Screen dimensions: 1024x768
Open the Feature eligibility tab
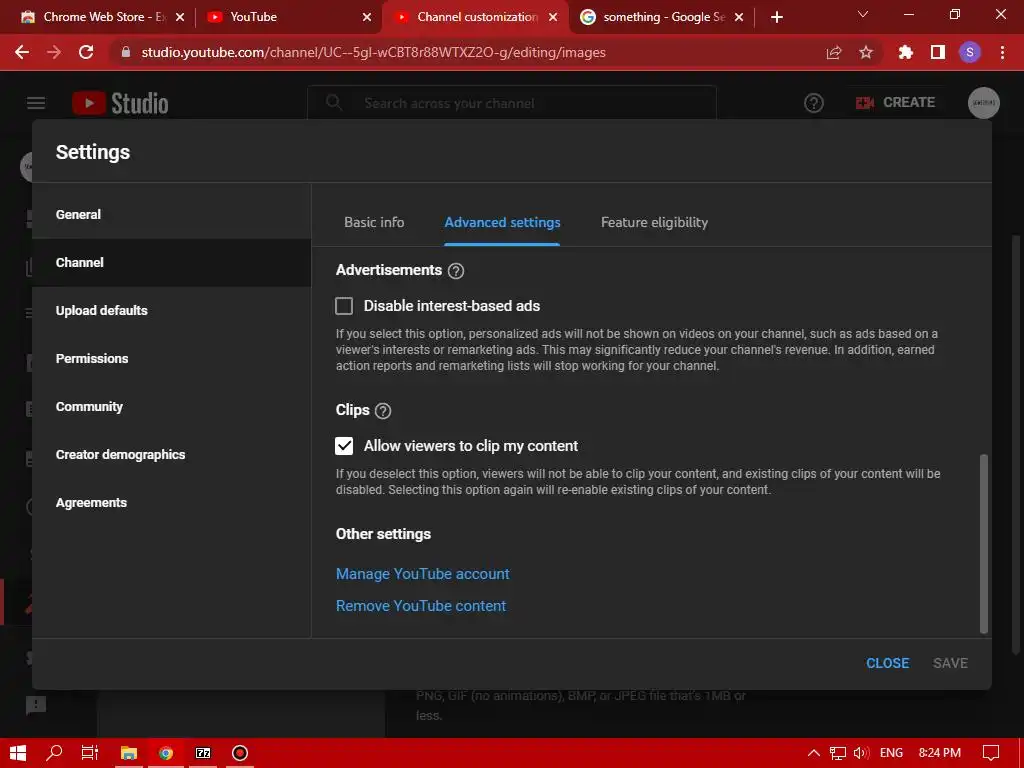point(654,223)
